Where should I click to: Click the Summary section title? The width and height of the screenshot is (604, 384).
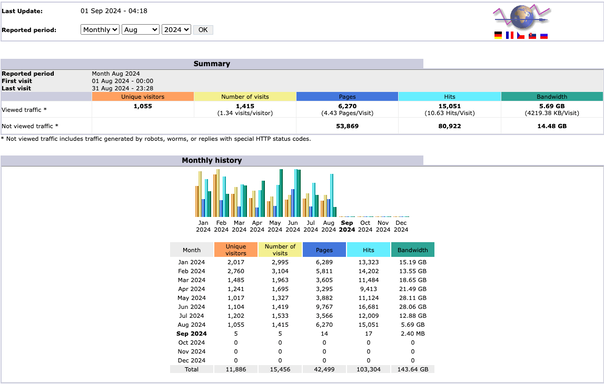point(211,64)
